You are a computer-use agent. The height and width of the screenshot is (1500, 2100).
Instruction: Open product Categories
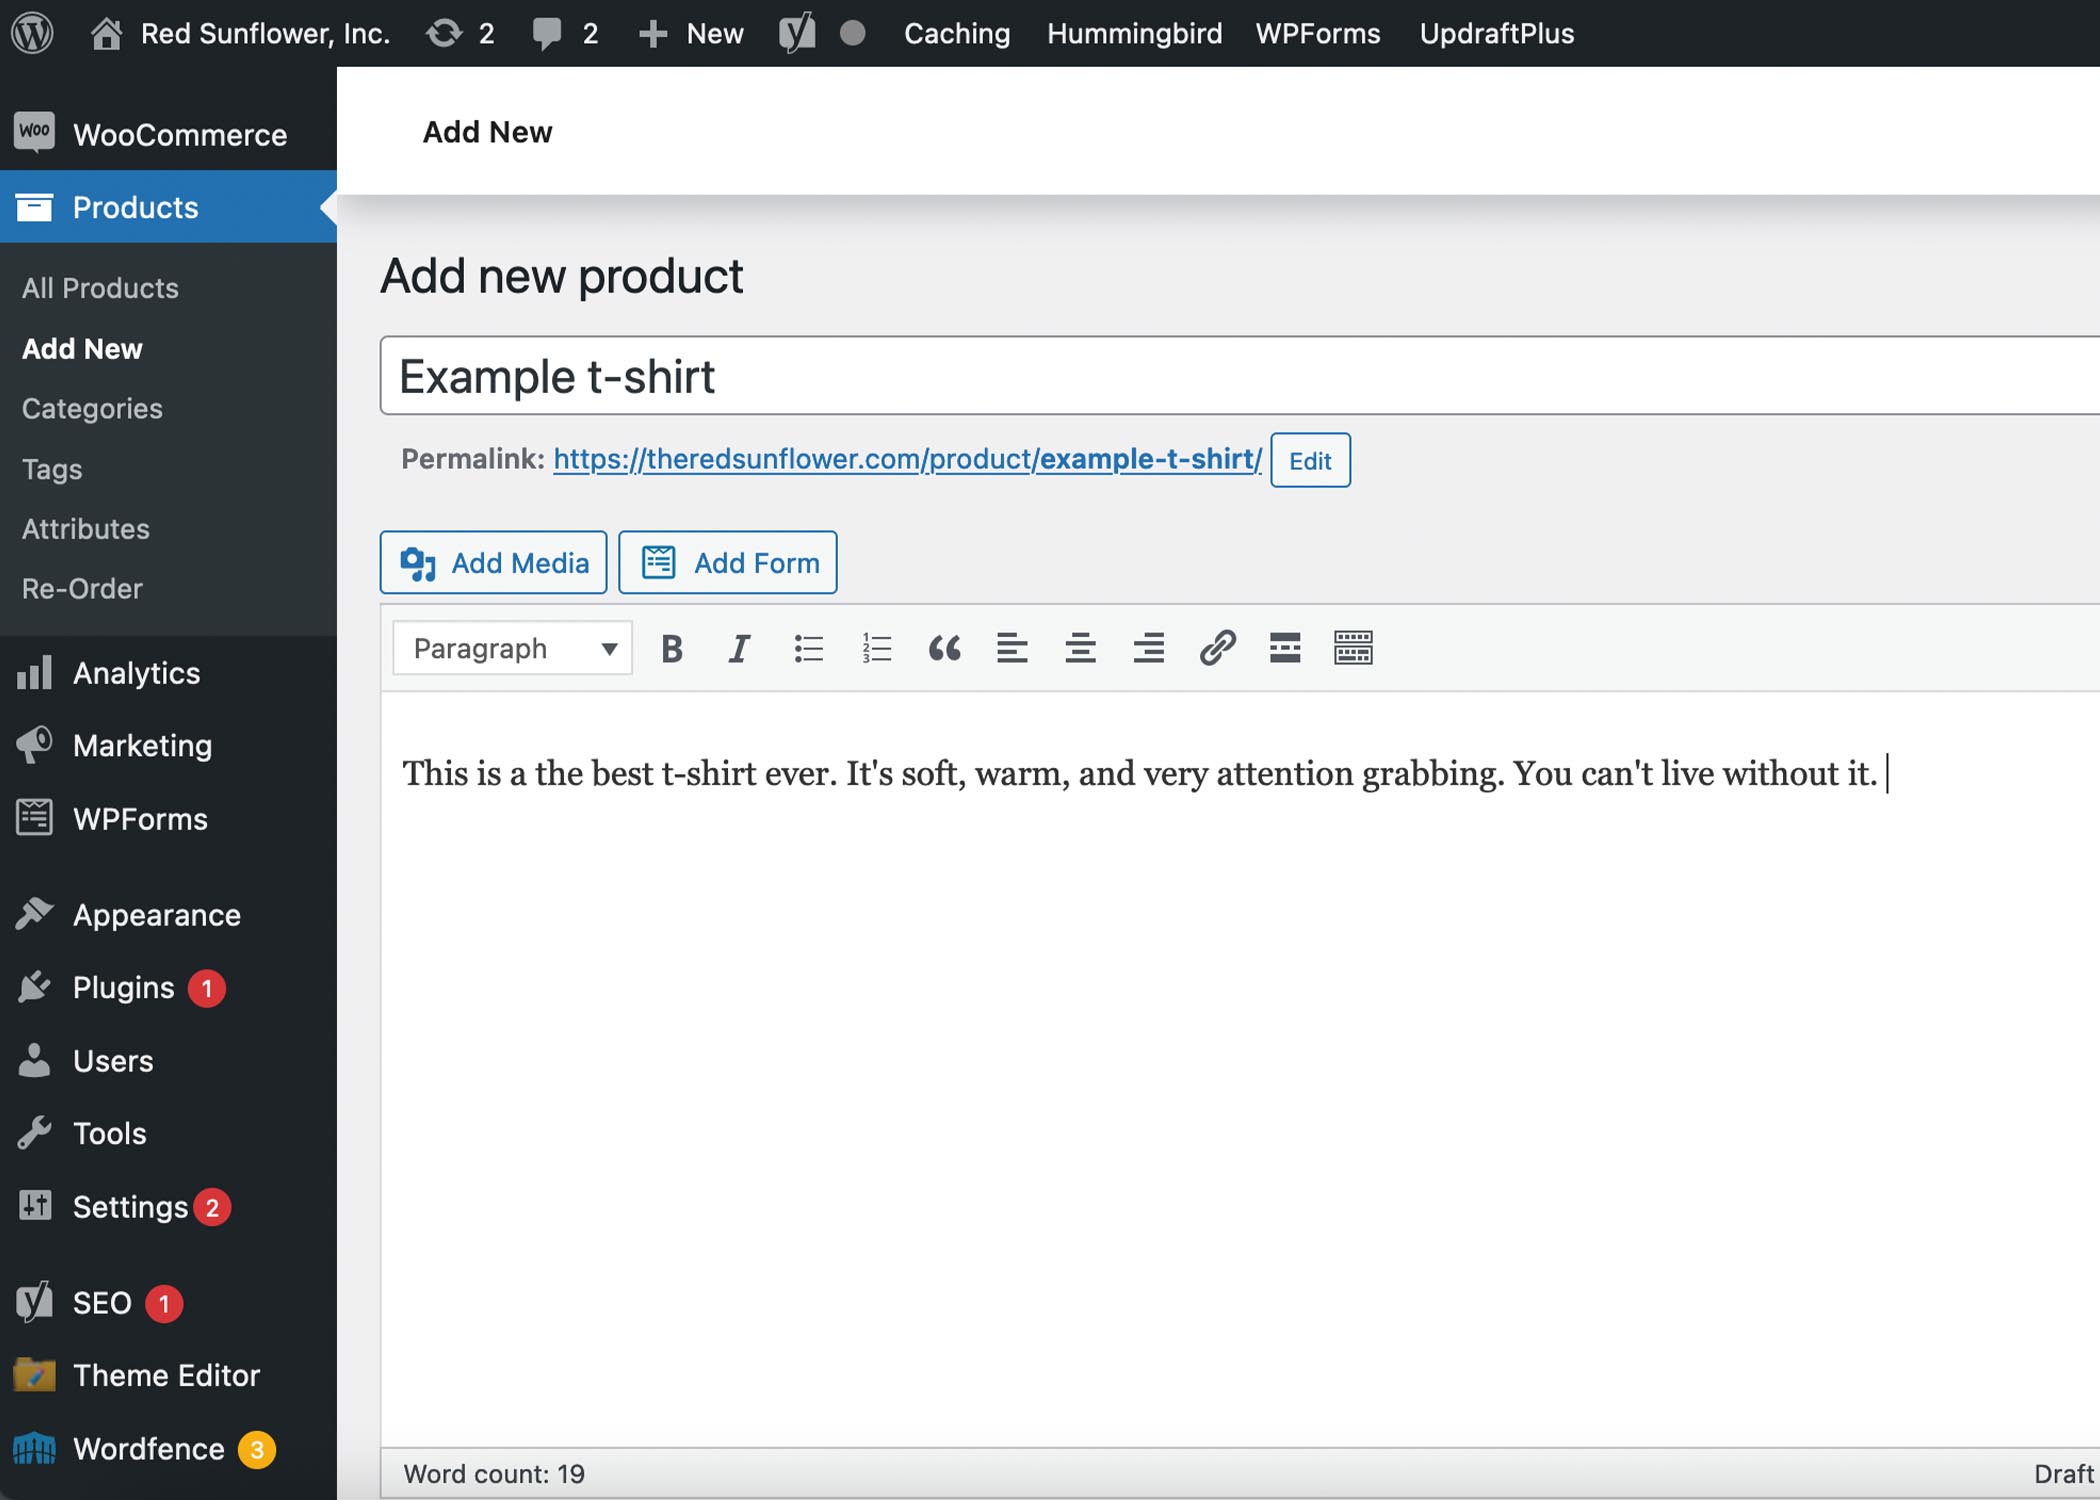coord(92,408)
